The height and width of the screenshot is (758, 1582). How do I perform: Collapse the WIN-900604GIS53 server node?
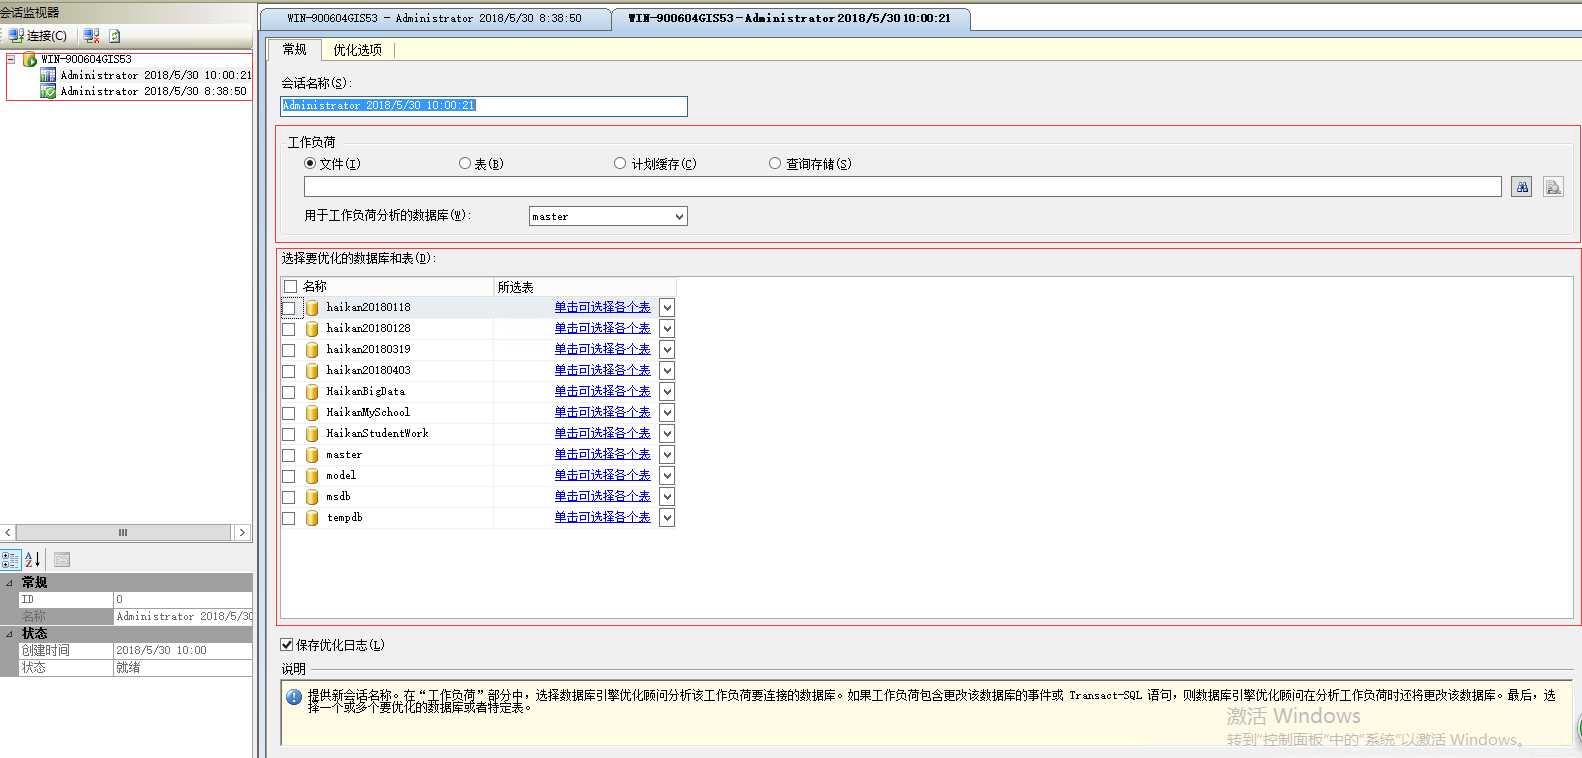11,59
